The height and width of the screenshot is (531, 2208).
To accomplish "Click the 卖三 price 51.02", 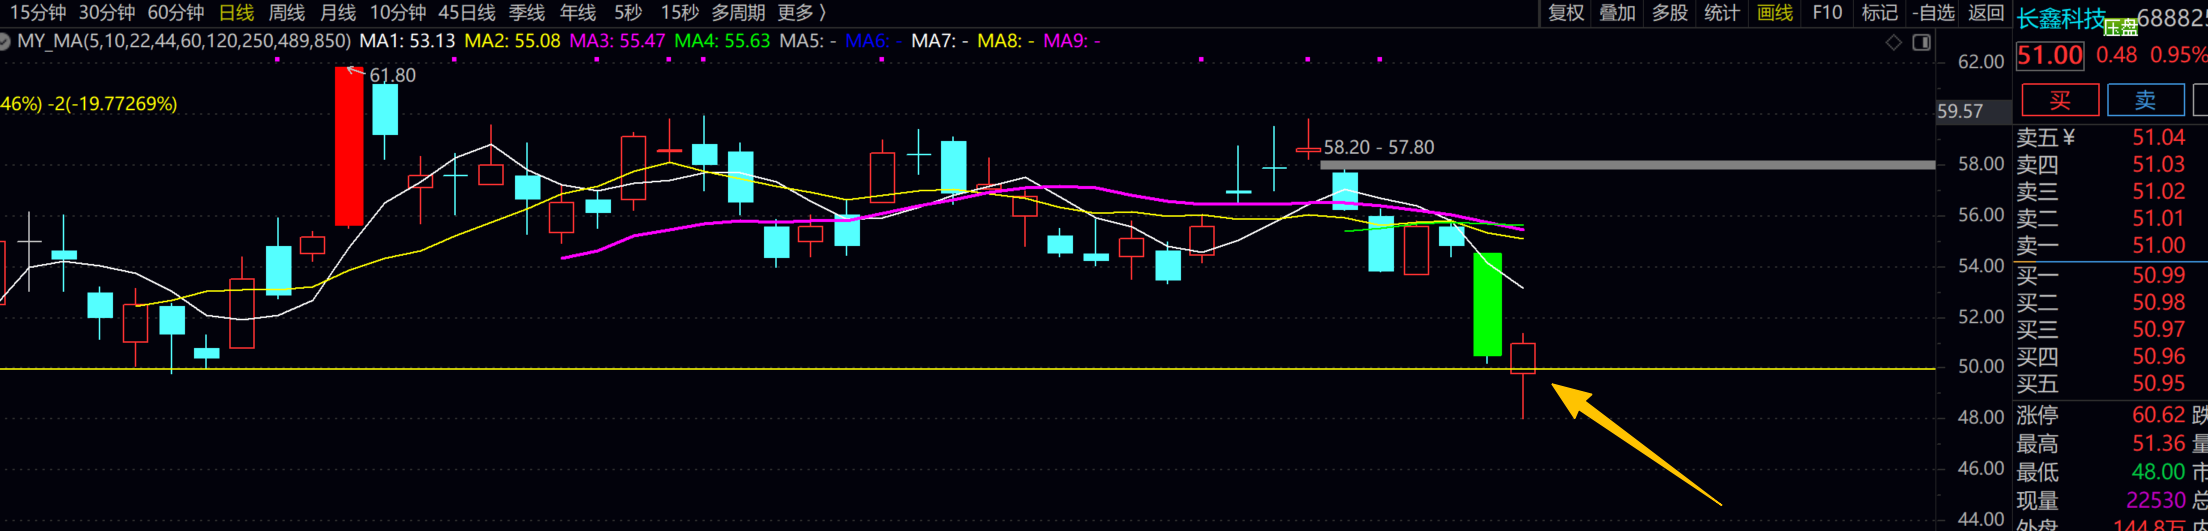I will pyautogui.click(x=2158, y=192).
